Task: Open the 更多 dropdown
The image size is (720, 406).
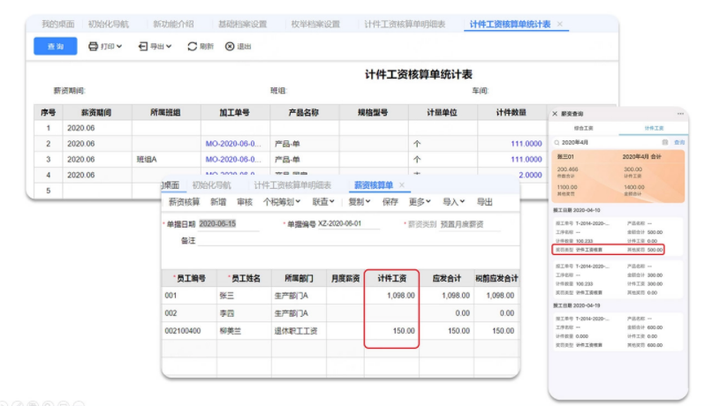Action: pyautogui.click(x=420, y=202)
